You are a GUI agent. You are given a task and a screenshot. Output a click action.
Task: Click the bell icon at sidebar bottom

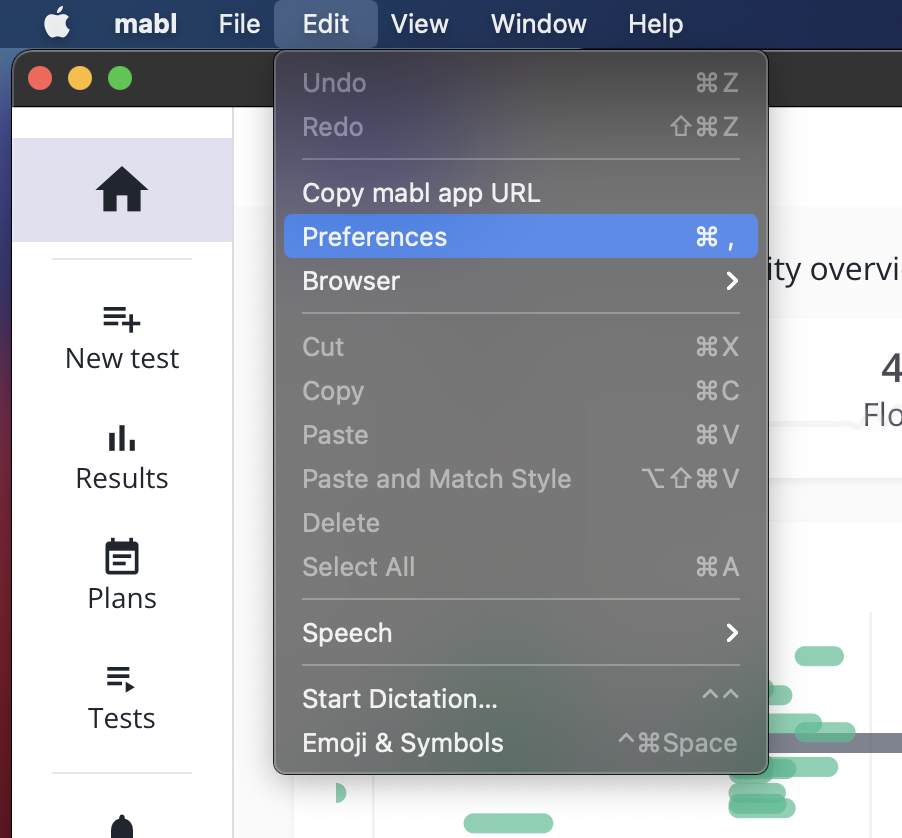tap(122, 826)
